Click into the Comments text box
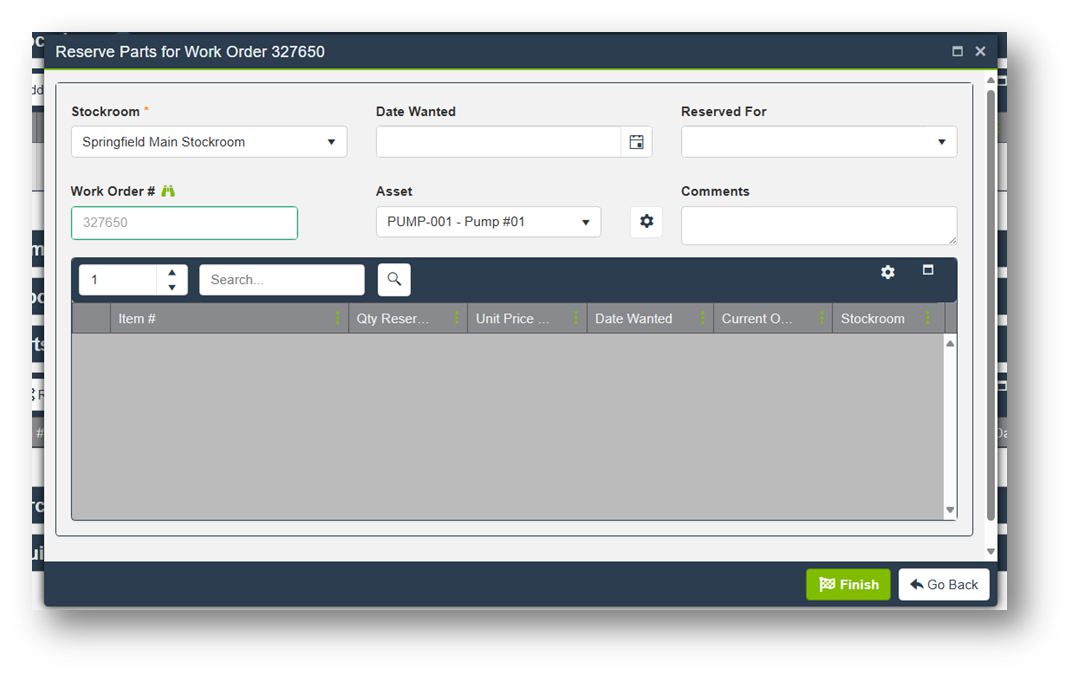This screenshot has height=675, width=1072. (818, 225)
